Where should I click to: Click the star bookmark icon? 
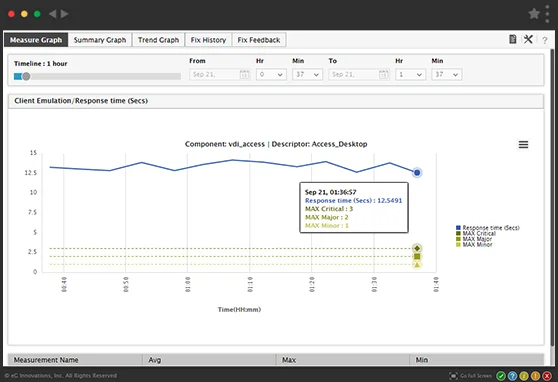tap(534, 14)
